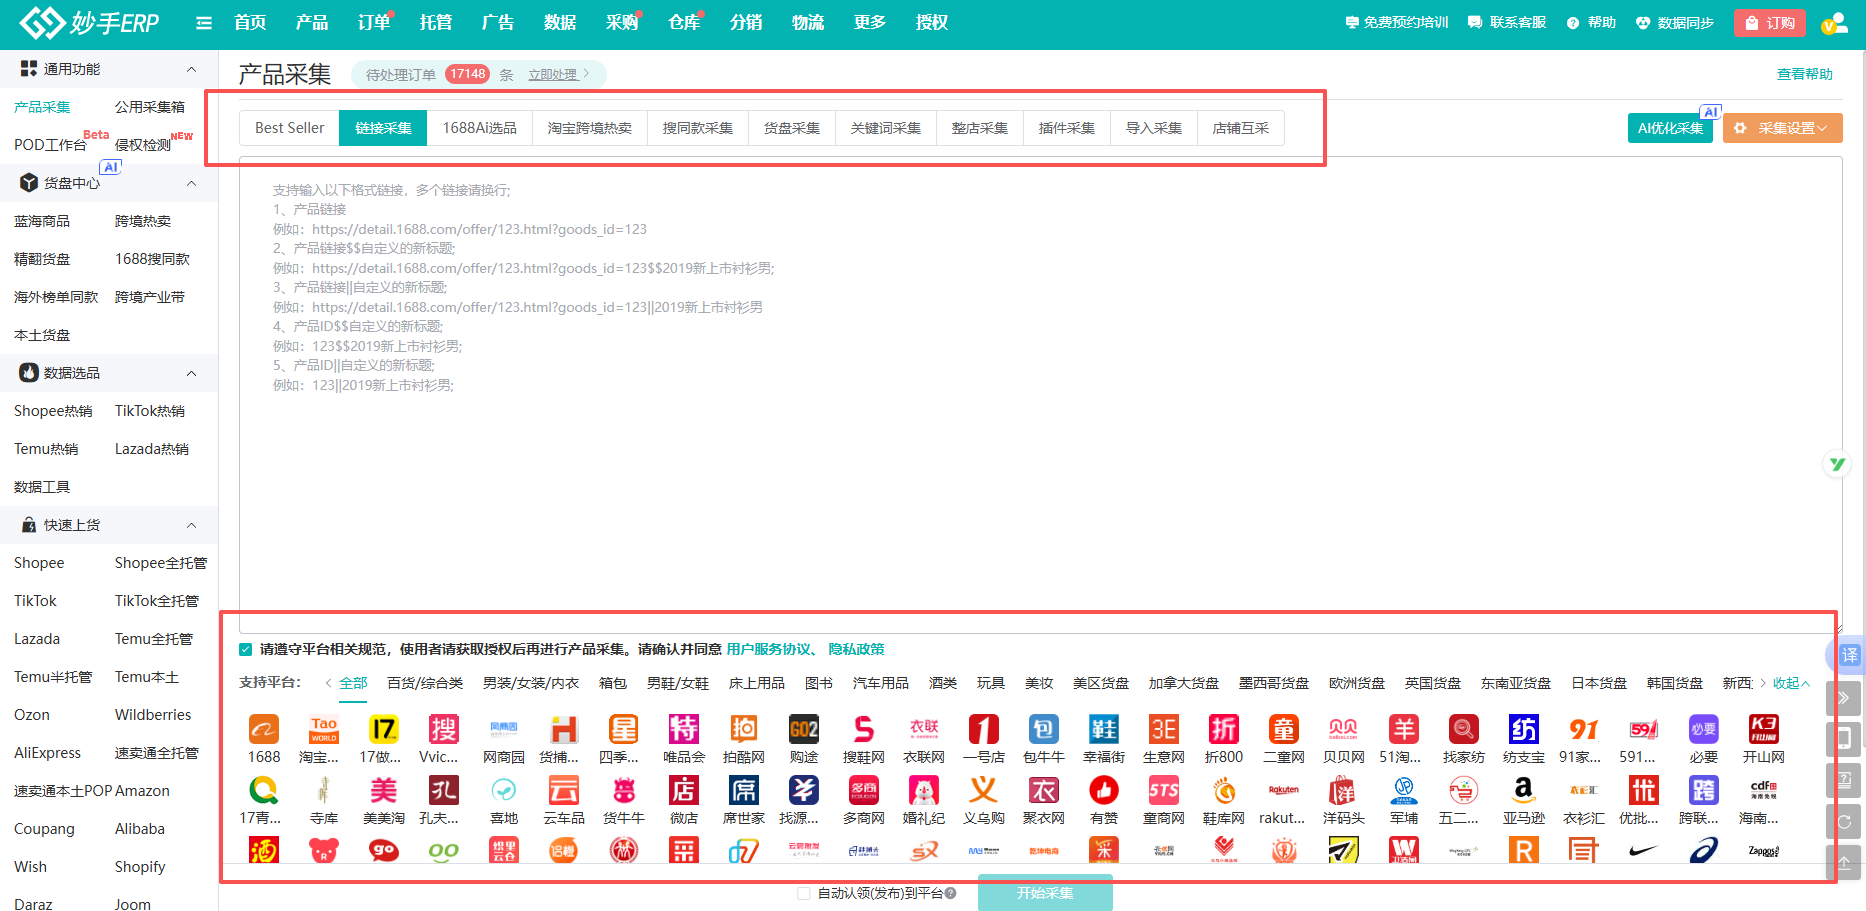Viewport: 1866px width, 911px height.
Task: Pick the 义乌购 platform icon
Action: pyautogui.click(x=984, y=790)
